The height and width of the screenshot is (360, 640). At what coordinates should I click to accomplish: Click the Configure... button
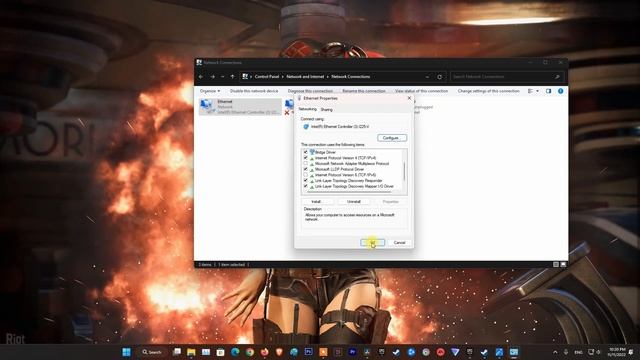coord(392,138)
